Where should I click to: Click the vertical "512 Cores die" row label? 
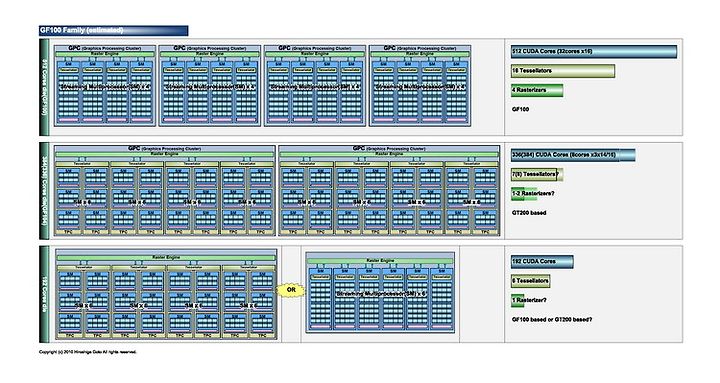coord(45,87)
